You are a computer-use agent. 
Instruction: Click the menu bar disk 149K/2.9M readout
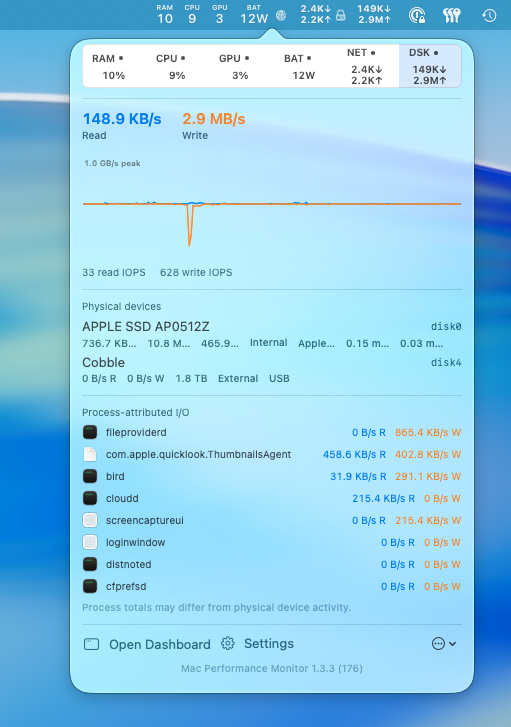pos(374,14)
